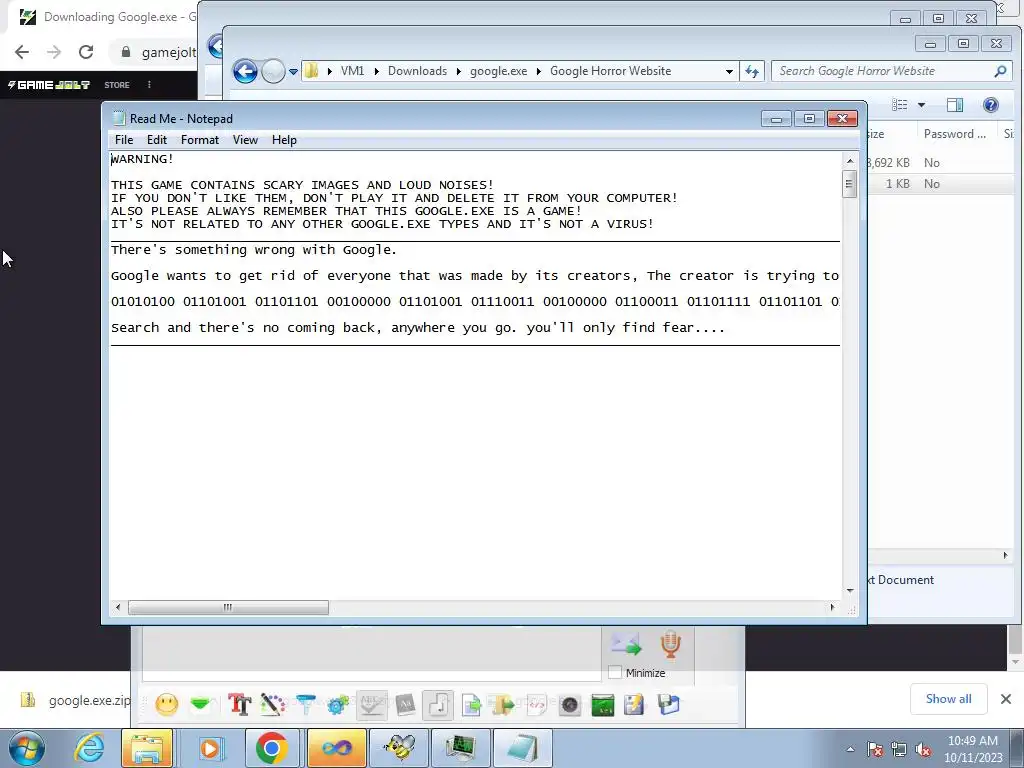
Task: Expand the arrow after VM1 in breadcrumb
Action: pyautogui.click(x=376, y=71)
